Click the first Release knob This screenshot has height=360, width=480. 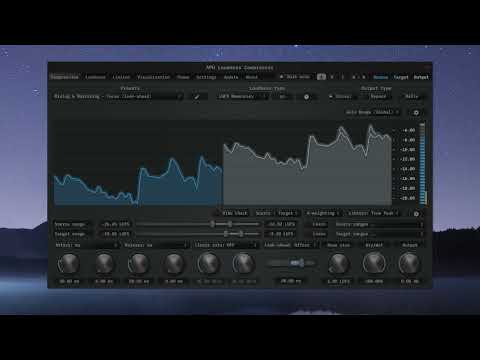pyautogui.click(x=139, y=263)
